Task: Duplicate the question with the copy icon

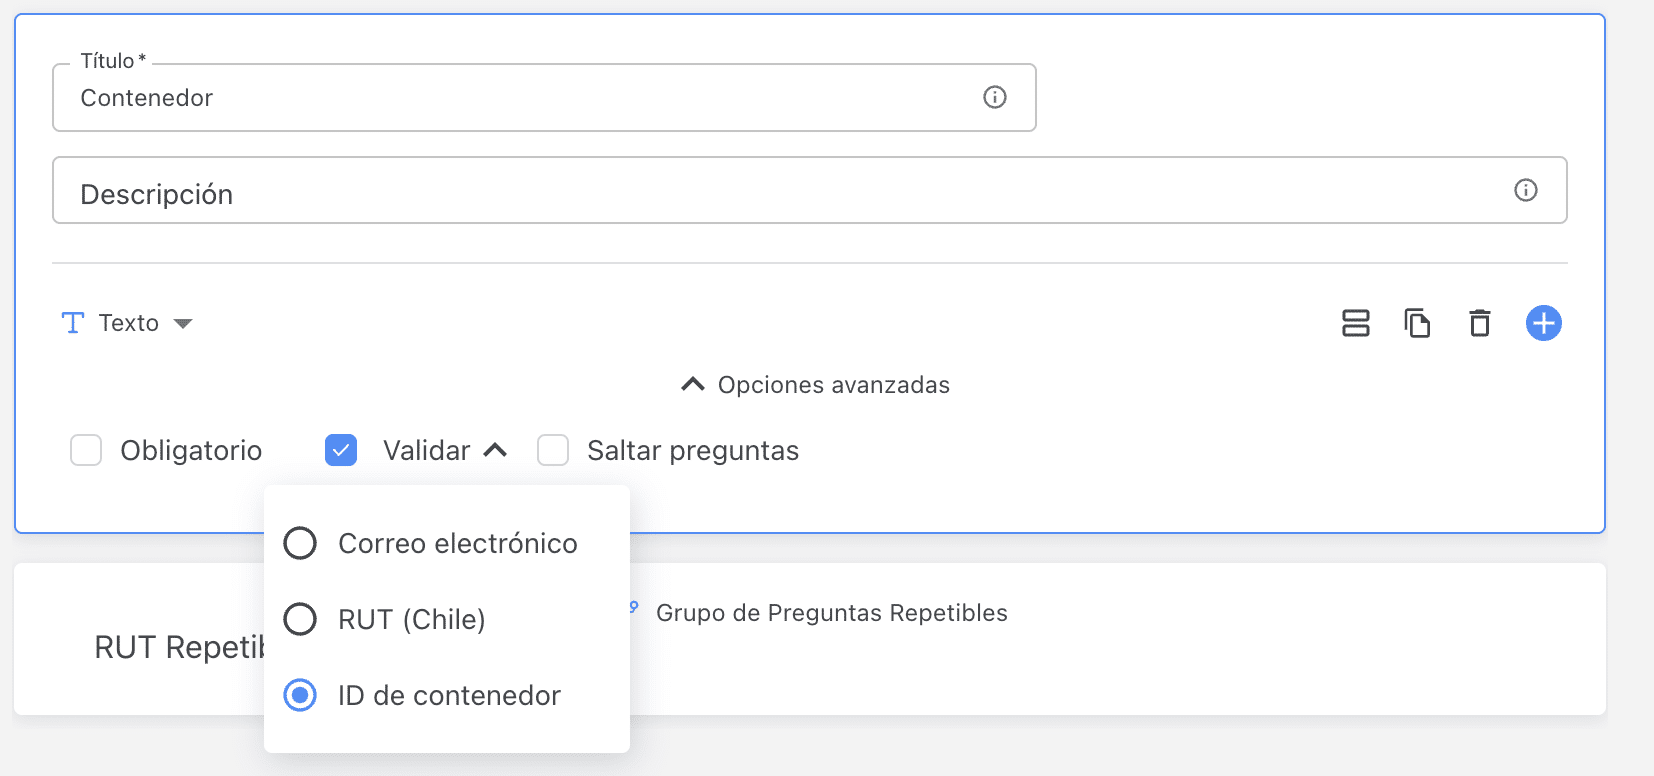Action: click(1417, 323)
